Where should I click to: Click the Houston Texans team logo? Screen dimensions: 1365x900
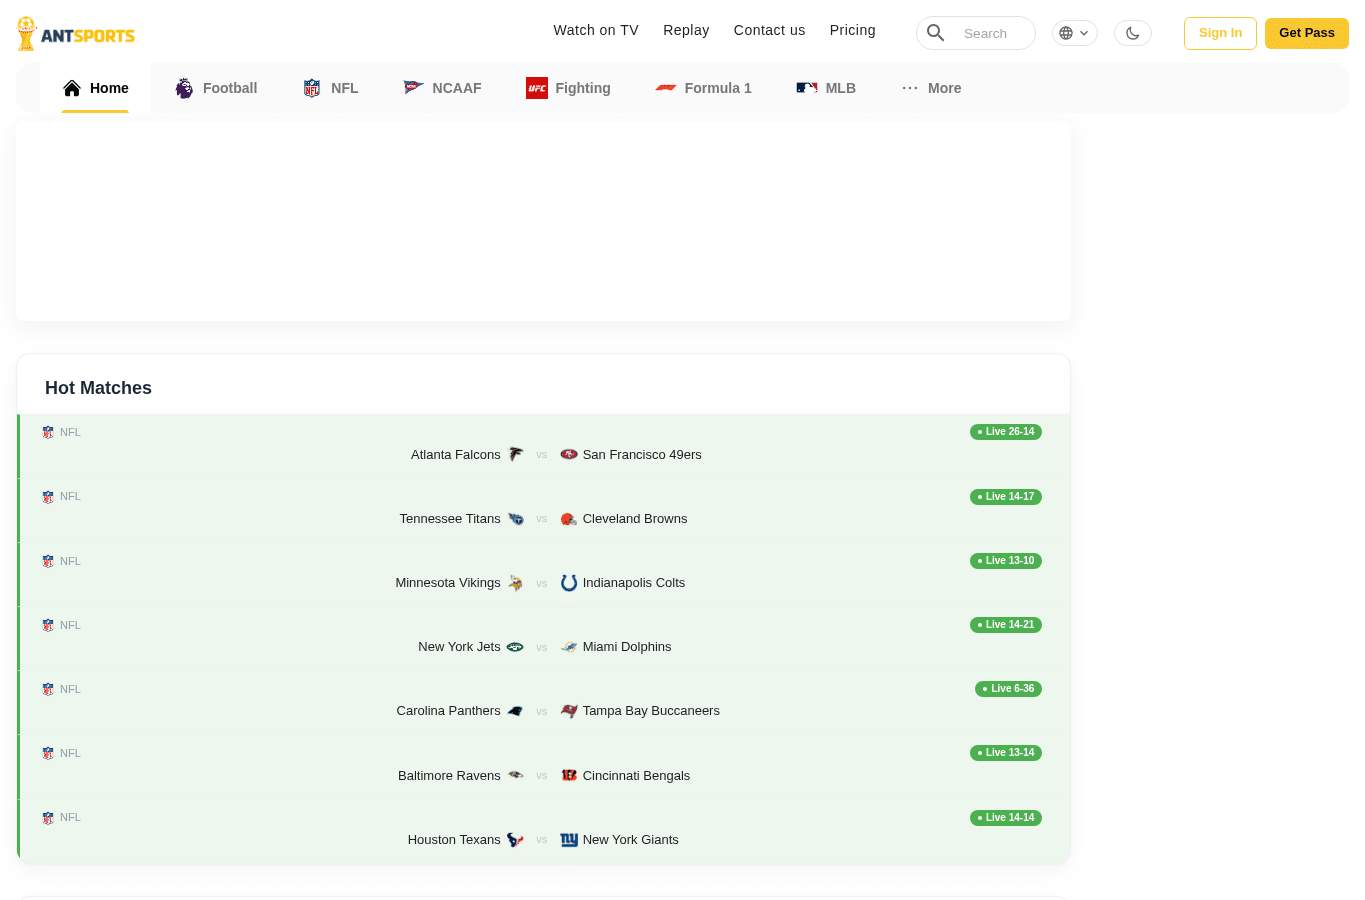[515, 839]
